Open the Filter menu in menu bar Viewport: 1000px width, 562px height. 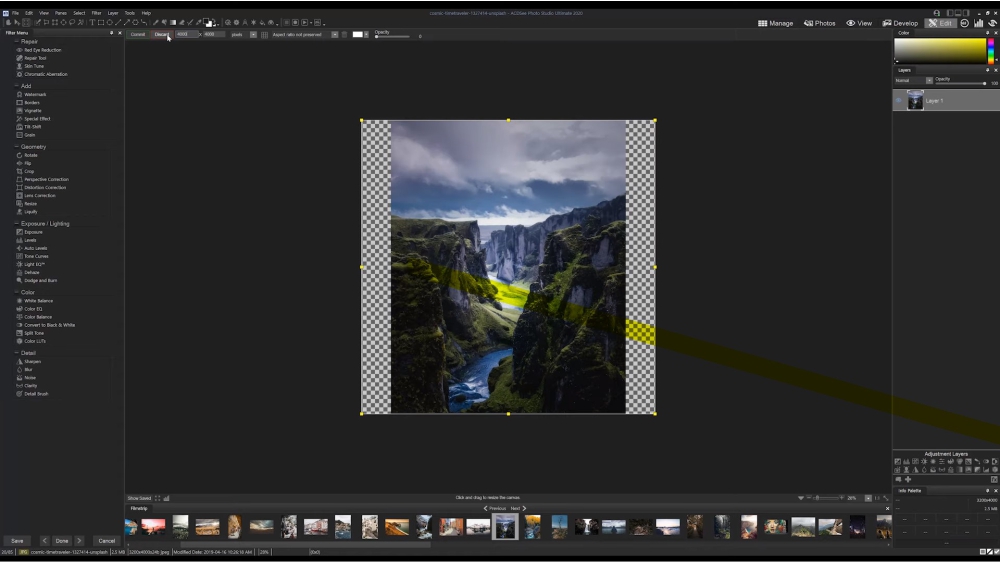[96, 13]
